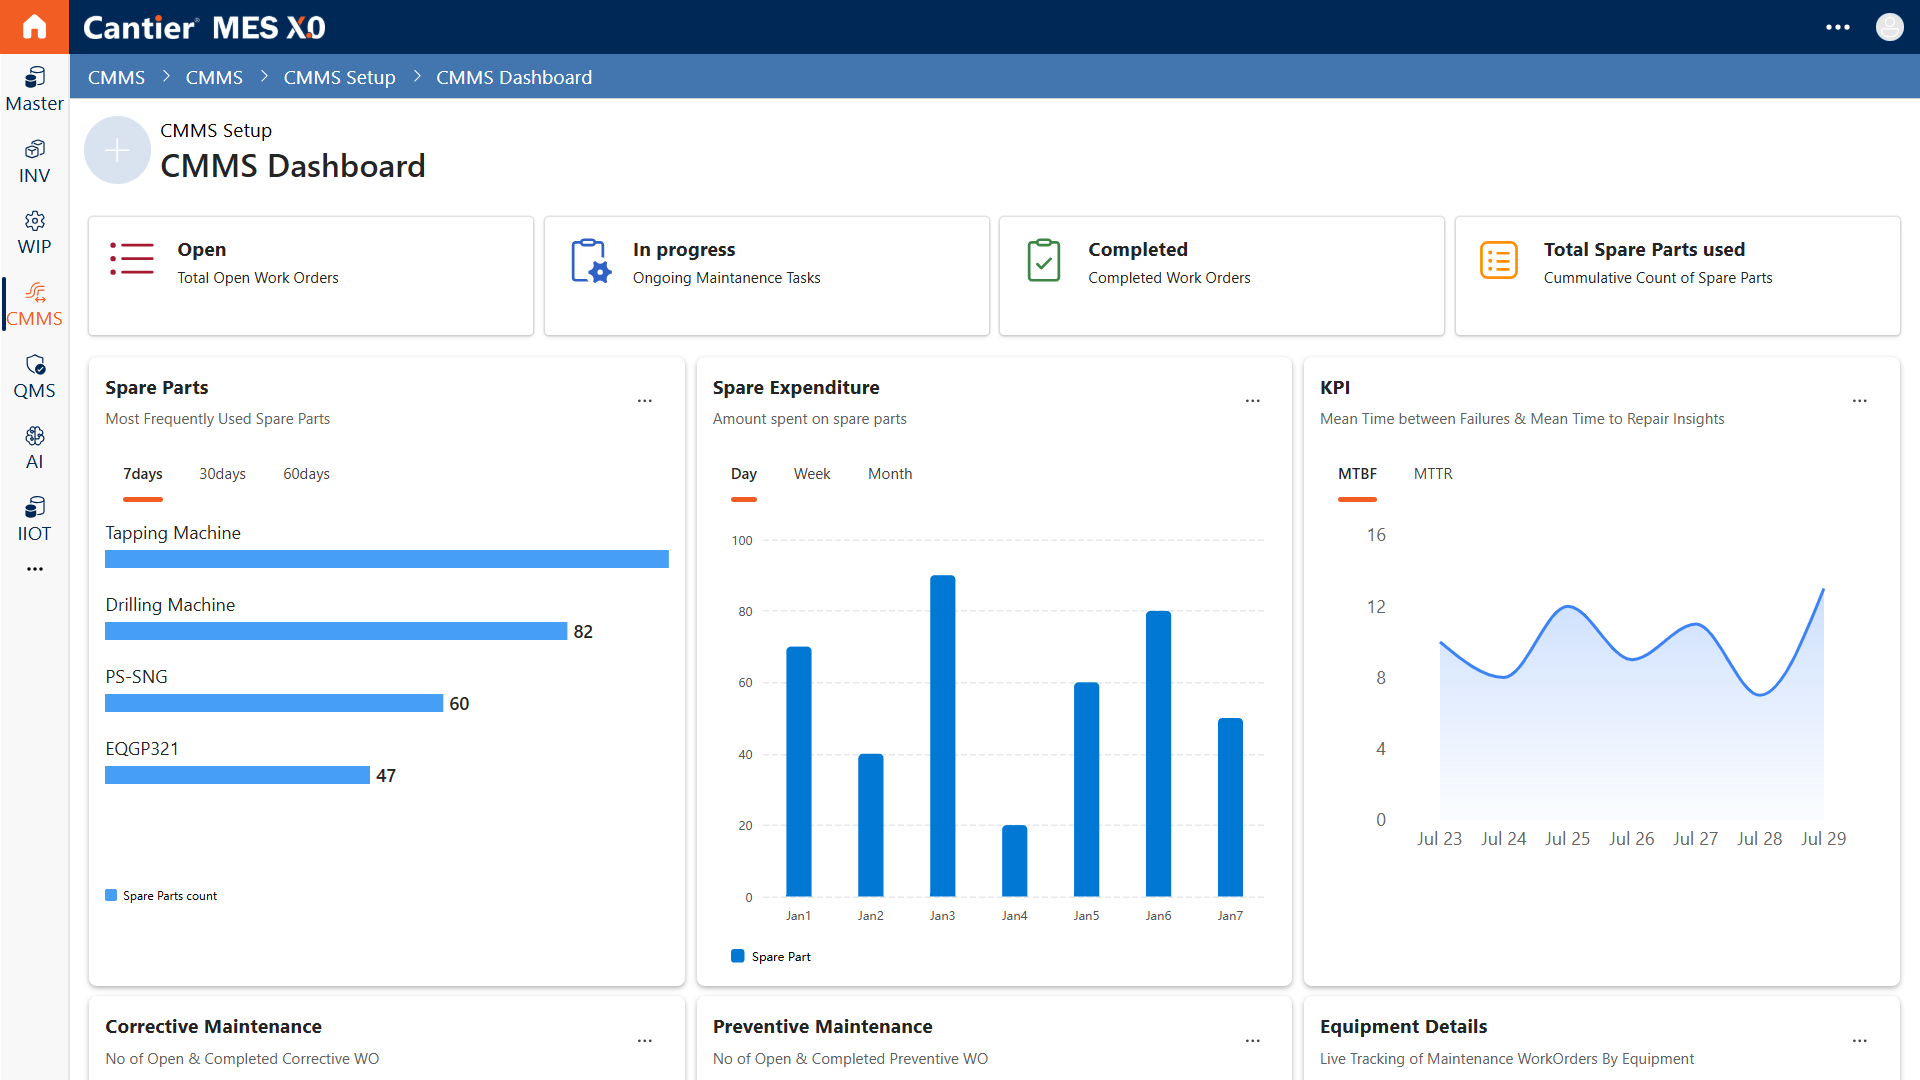Click the Completed clipboard check icon
1920x1080 pixels.
[x=1044, y=260]
